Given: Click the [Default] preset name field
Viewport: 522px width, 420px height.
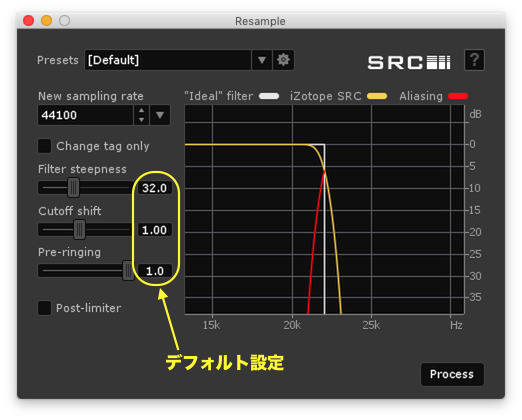Looking at the screenshot, I should [168, 60].
